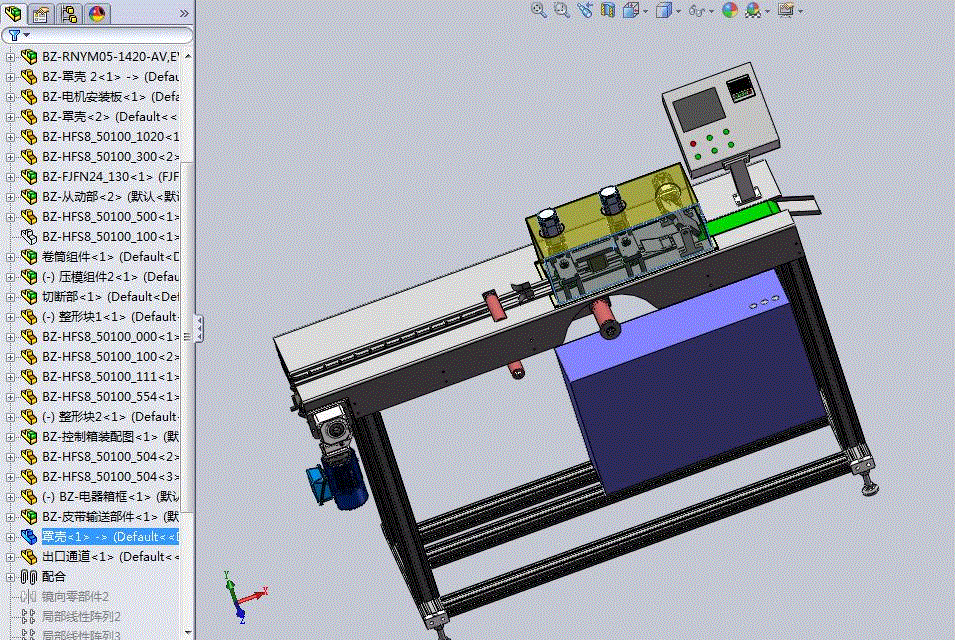The height and width of the screenshot is (640, 955).
Task: Activate the Section View icon
Action: coord(608,10)
